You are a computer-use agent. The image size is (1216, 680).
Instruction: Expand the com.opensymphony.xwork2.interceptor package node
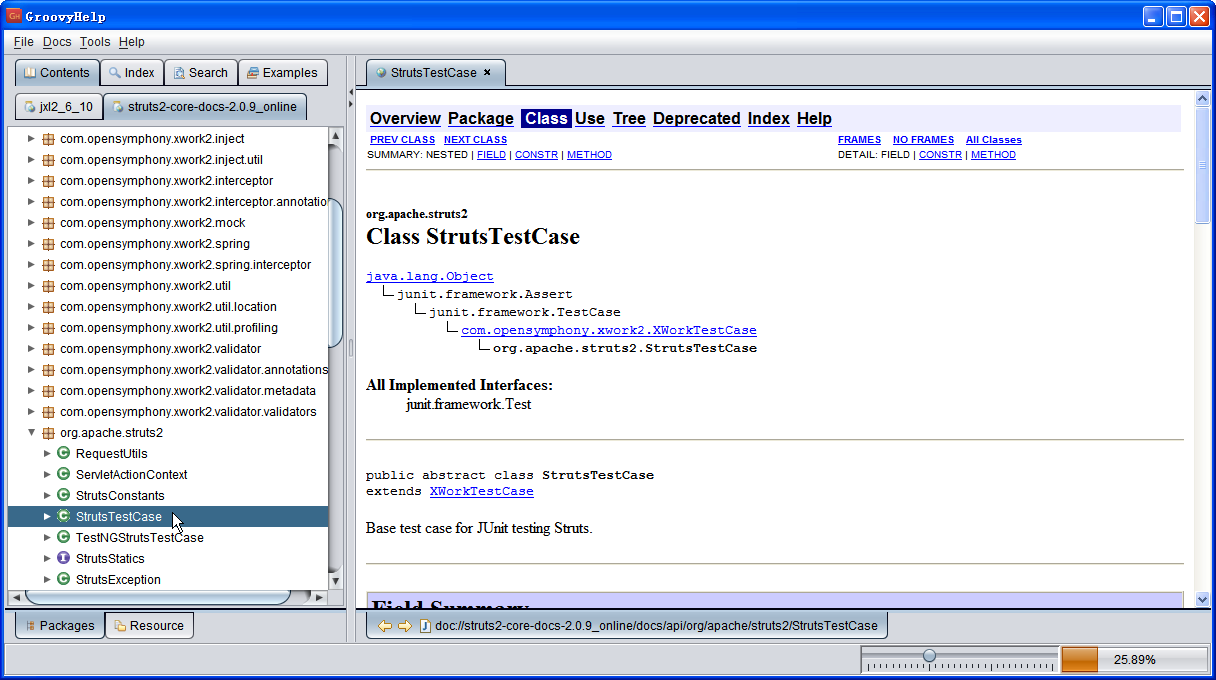pyautogui.click(x=31, y=181)
